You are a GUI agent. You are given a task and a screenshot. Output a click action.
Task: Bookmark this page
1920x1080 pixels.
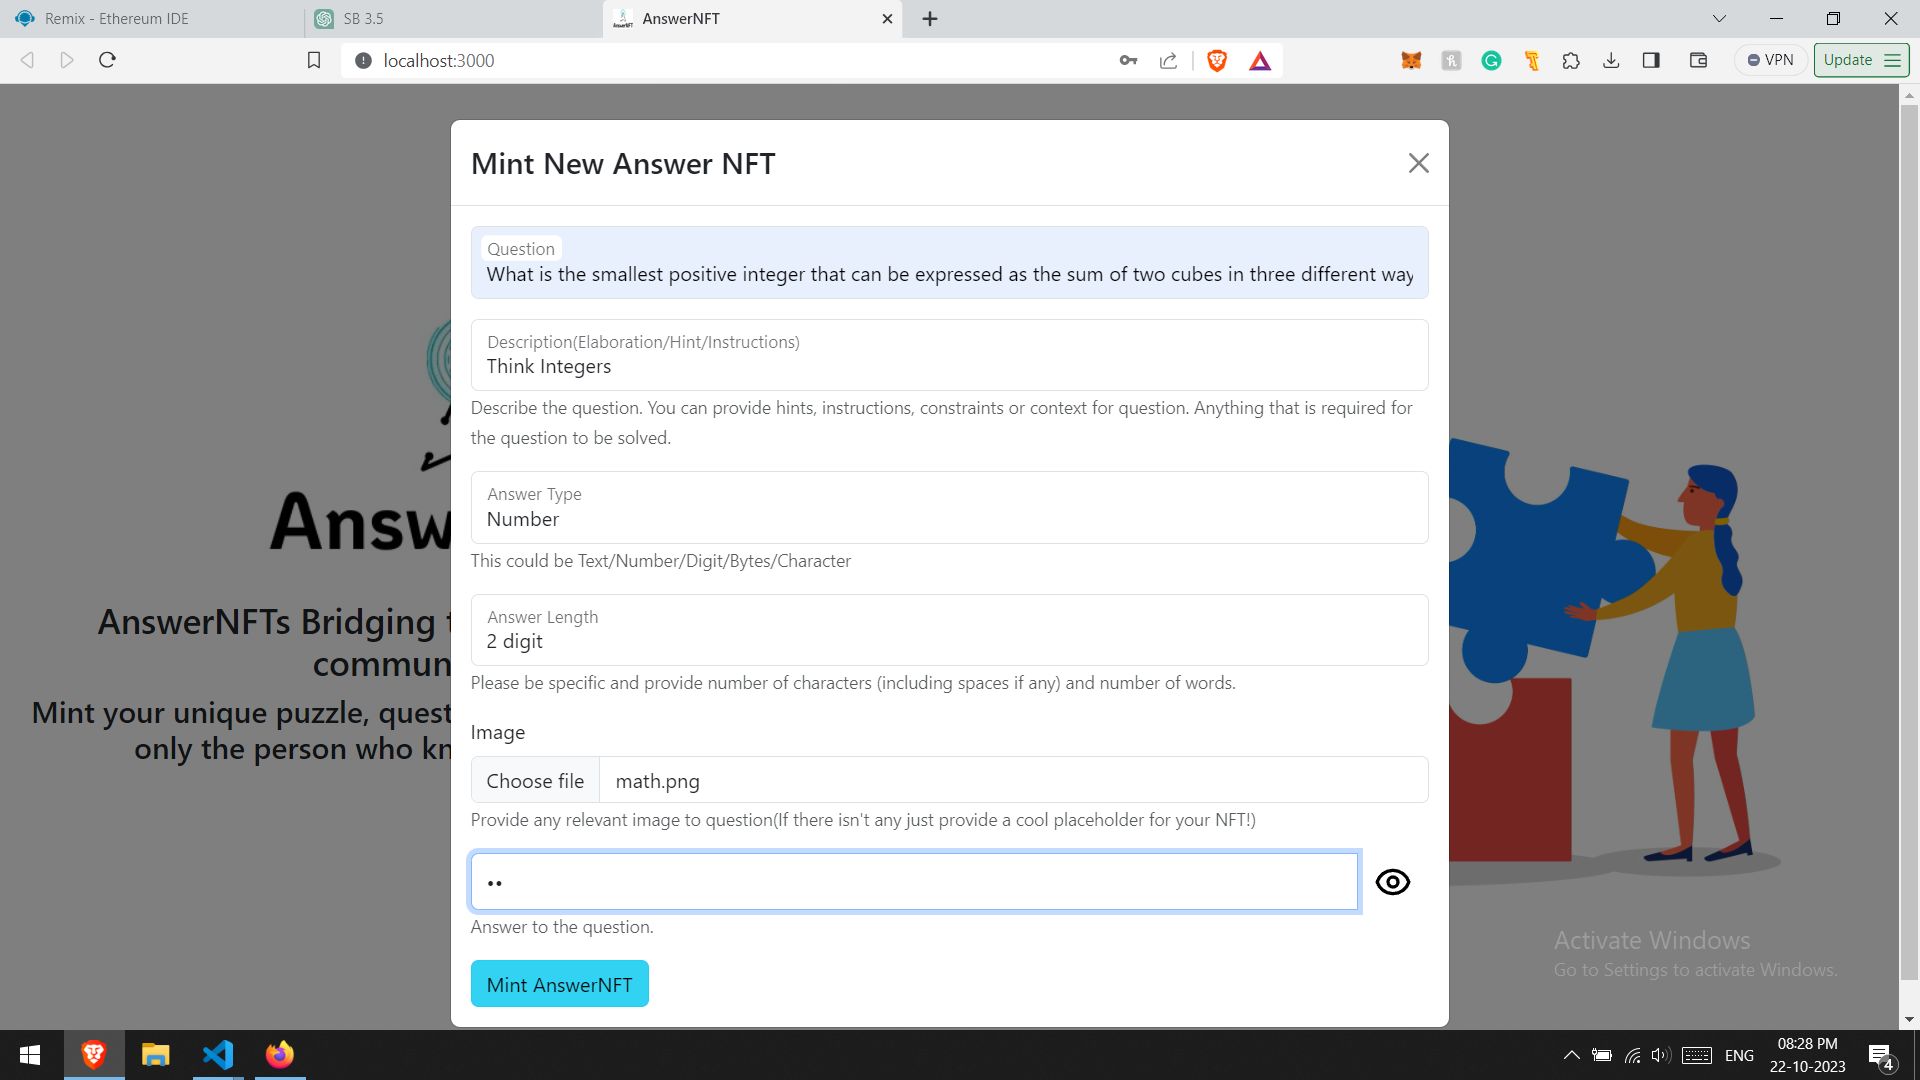click(x=314, y=60)
